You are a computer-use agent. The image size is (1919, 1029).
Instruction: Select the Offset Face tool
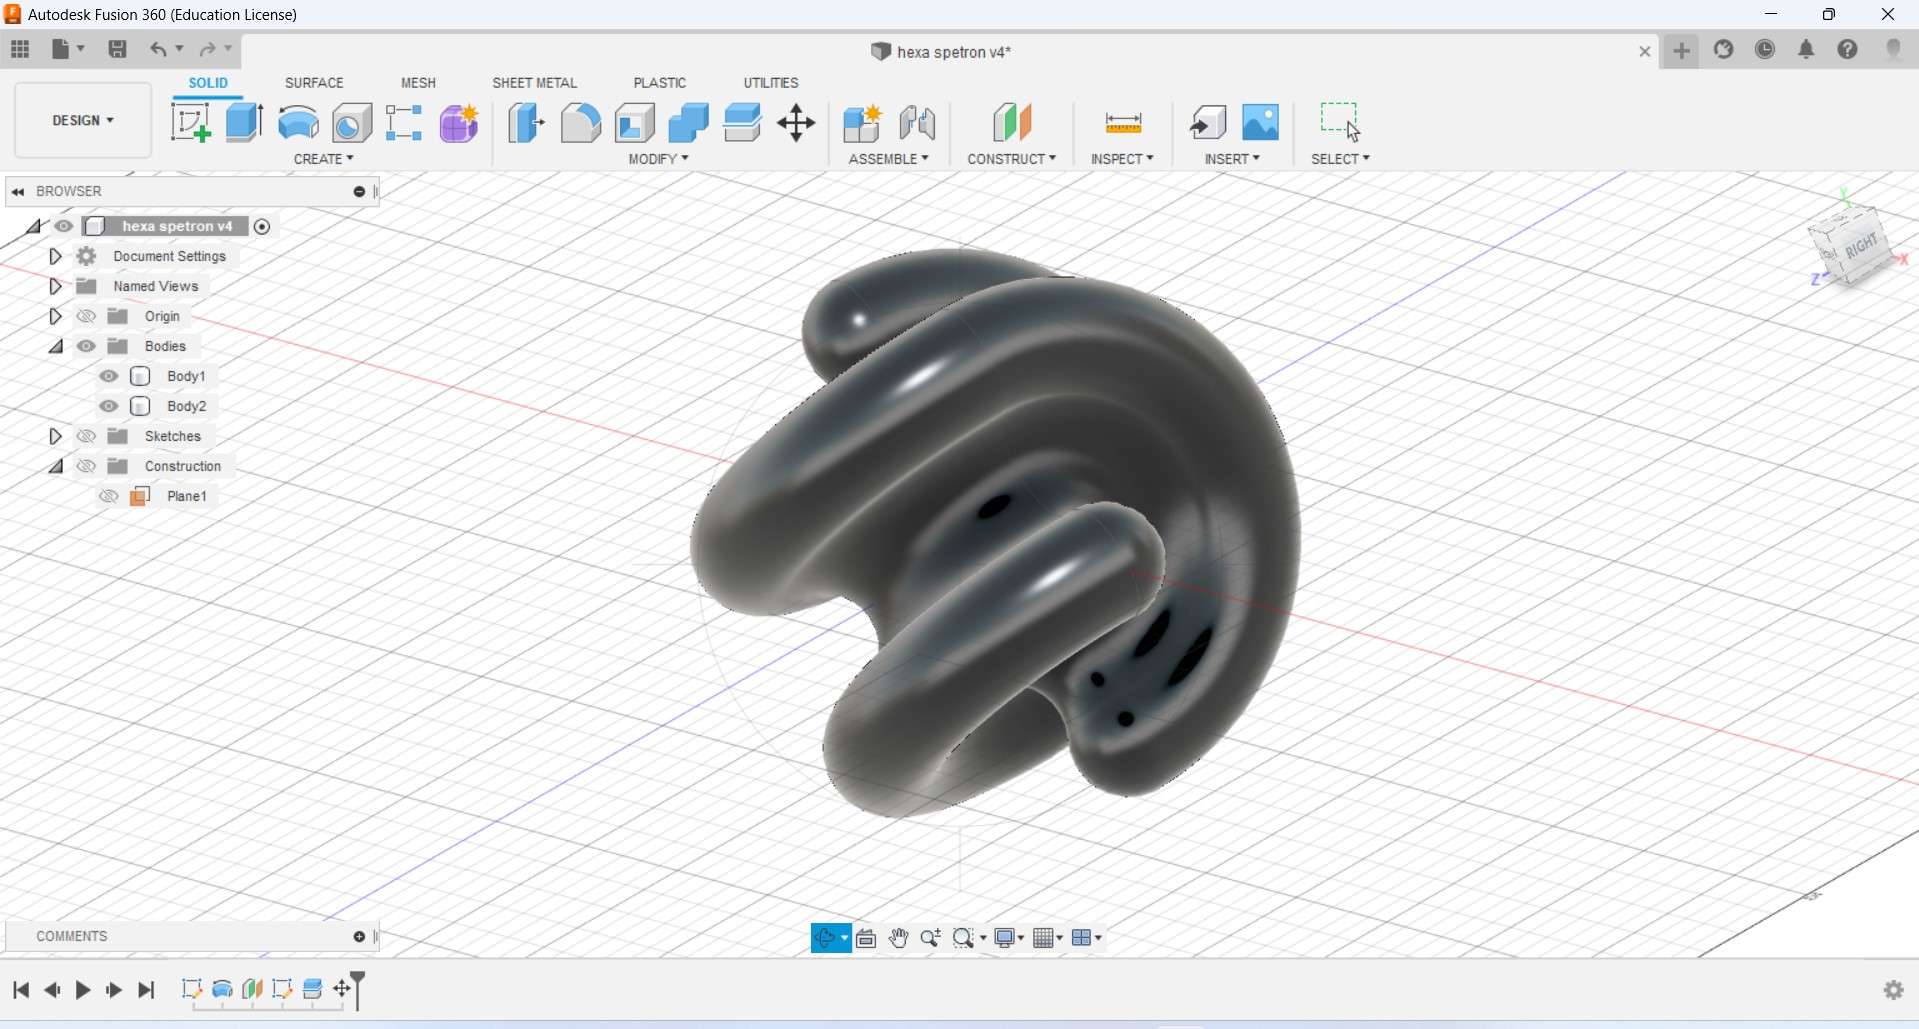742,123
